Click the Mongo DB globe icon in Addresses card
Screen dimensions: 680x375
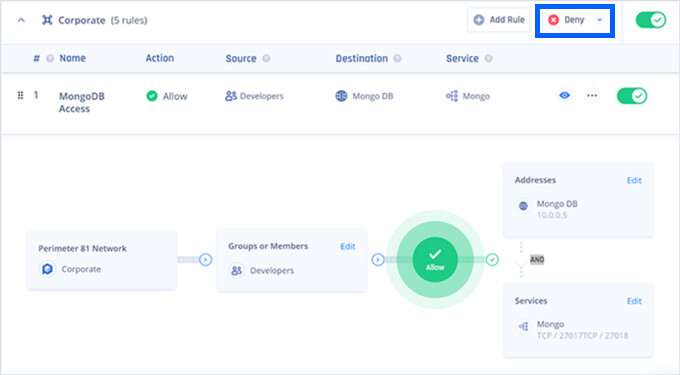tap(523, 206)
